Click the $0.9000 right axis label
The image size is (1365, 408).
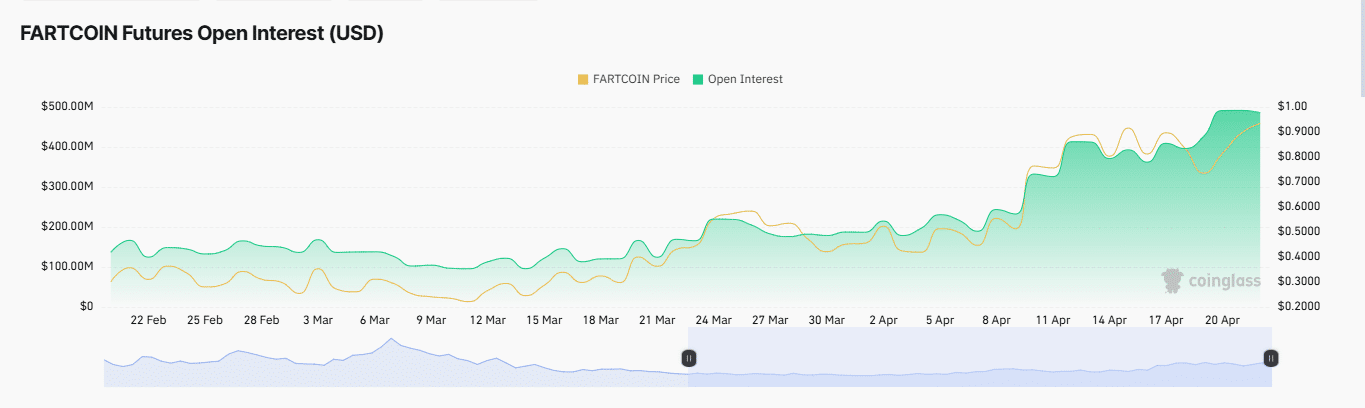pyautogui.click(x=1299, y=131)
